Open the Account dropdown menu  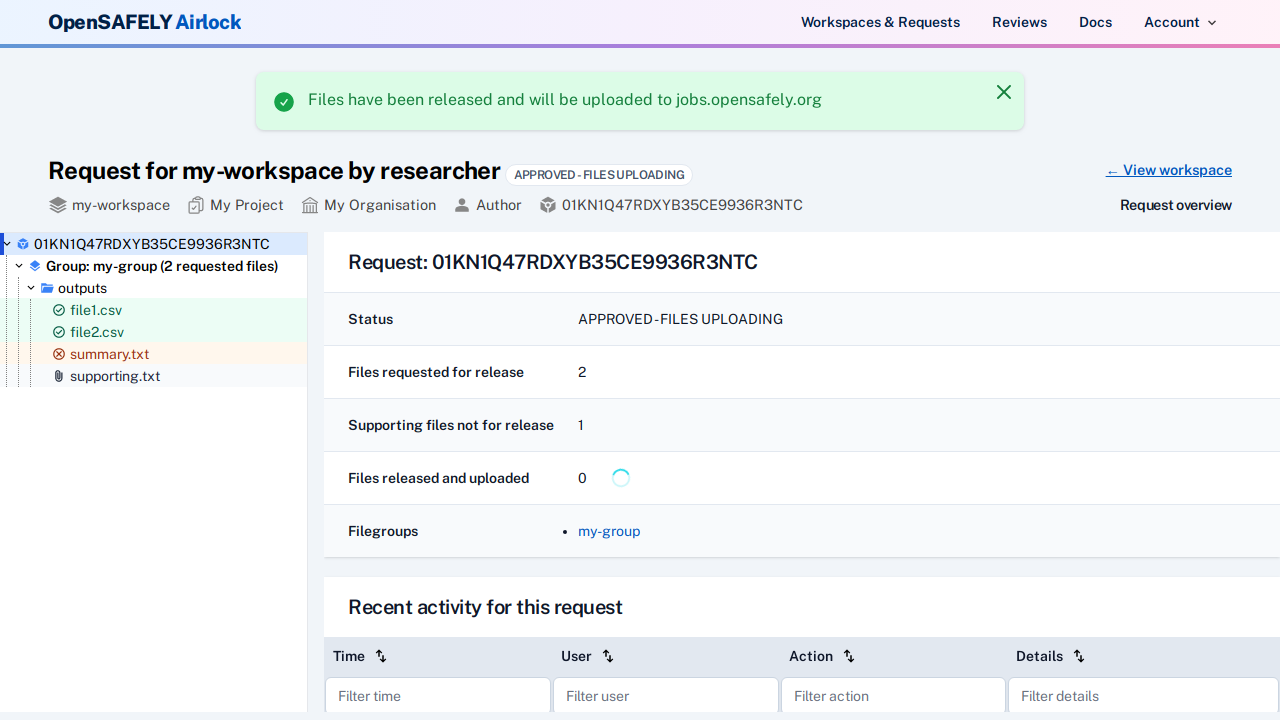[1180, 22]
